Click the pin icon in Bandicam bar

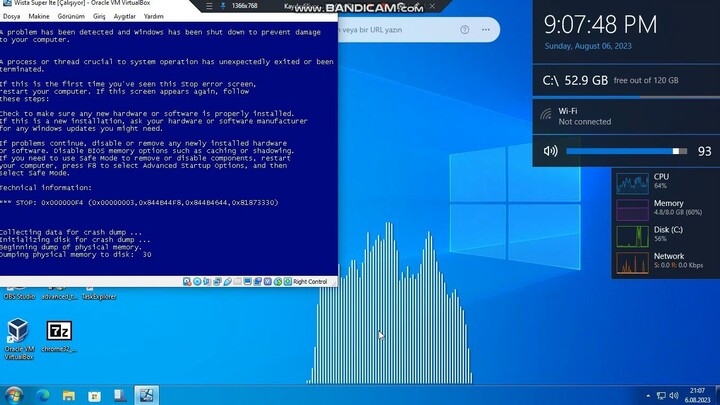tap(223, 6)
